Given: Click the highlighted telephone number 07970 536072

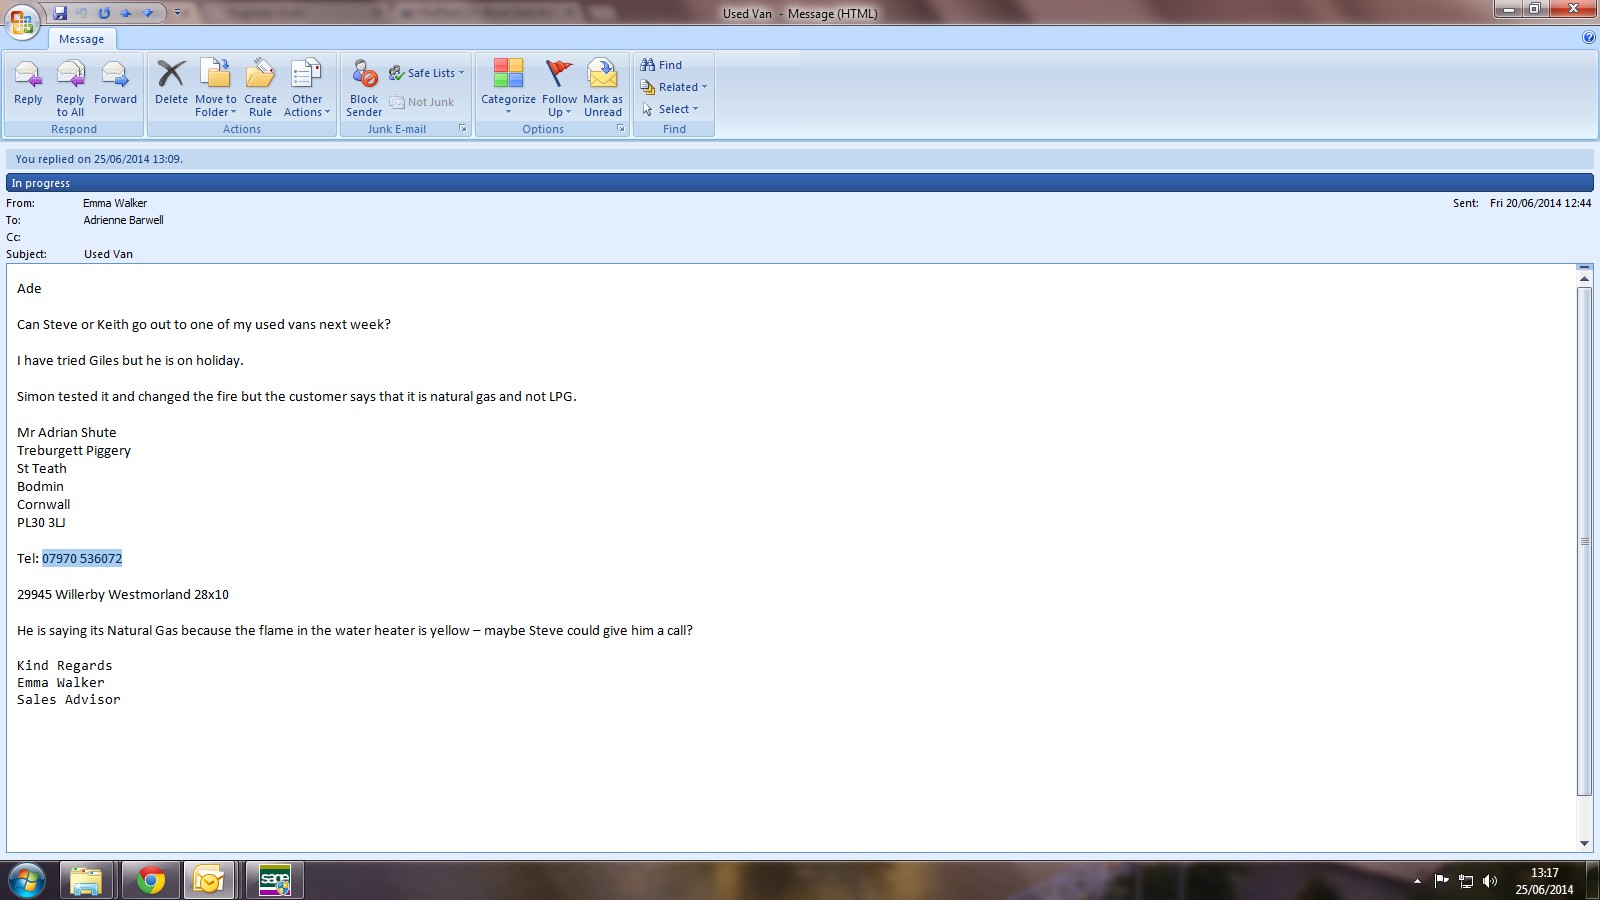Looking at the screenshot, I should point(82,559).
